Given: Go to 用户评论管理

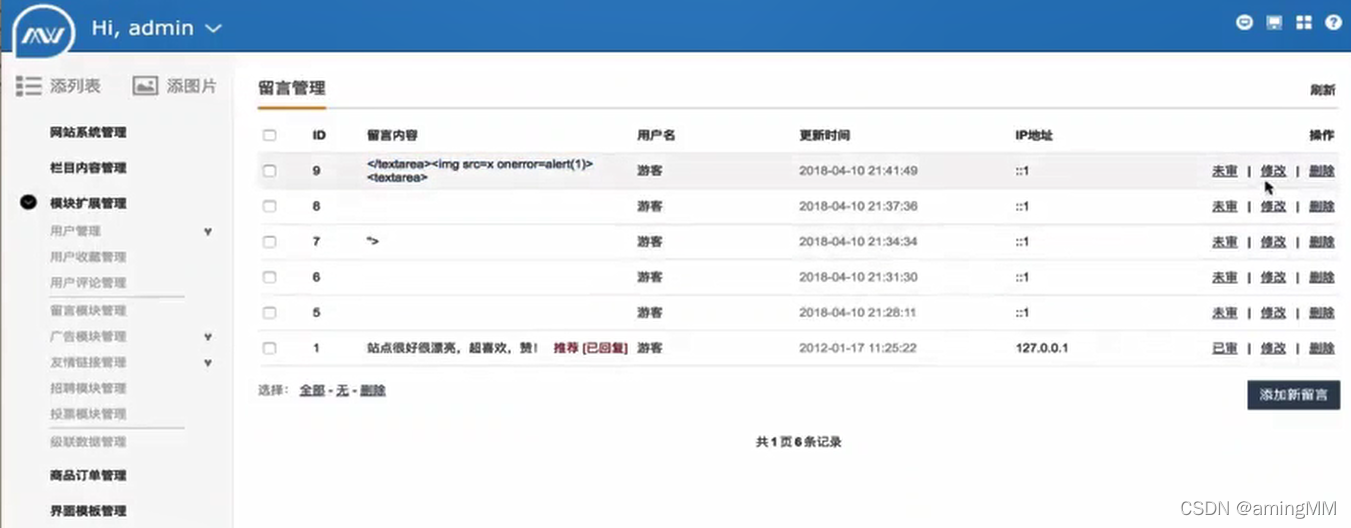Looking at the screenshot, I should click(88, 283).
